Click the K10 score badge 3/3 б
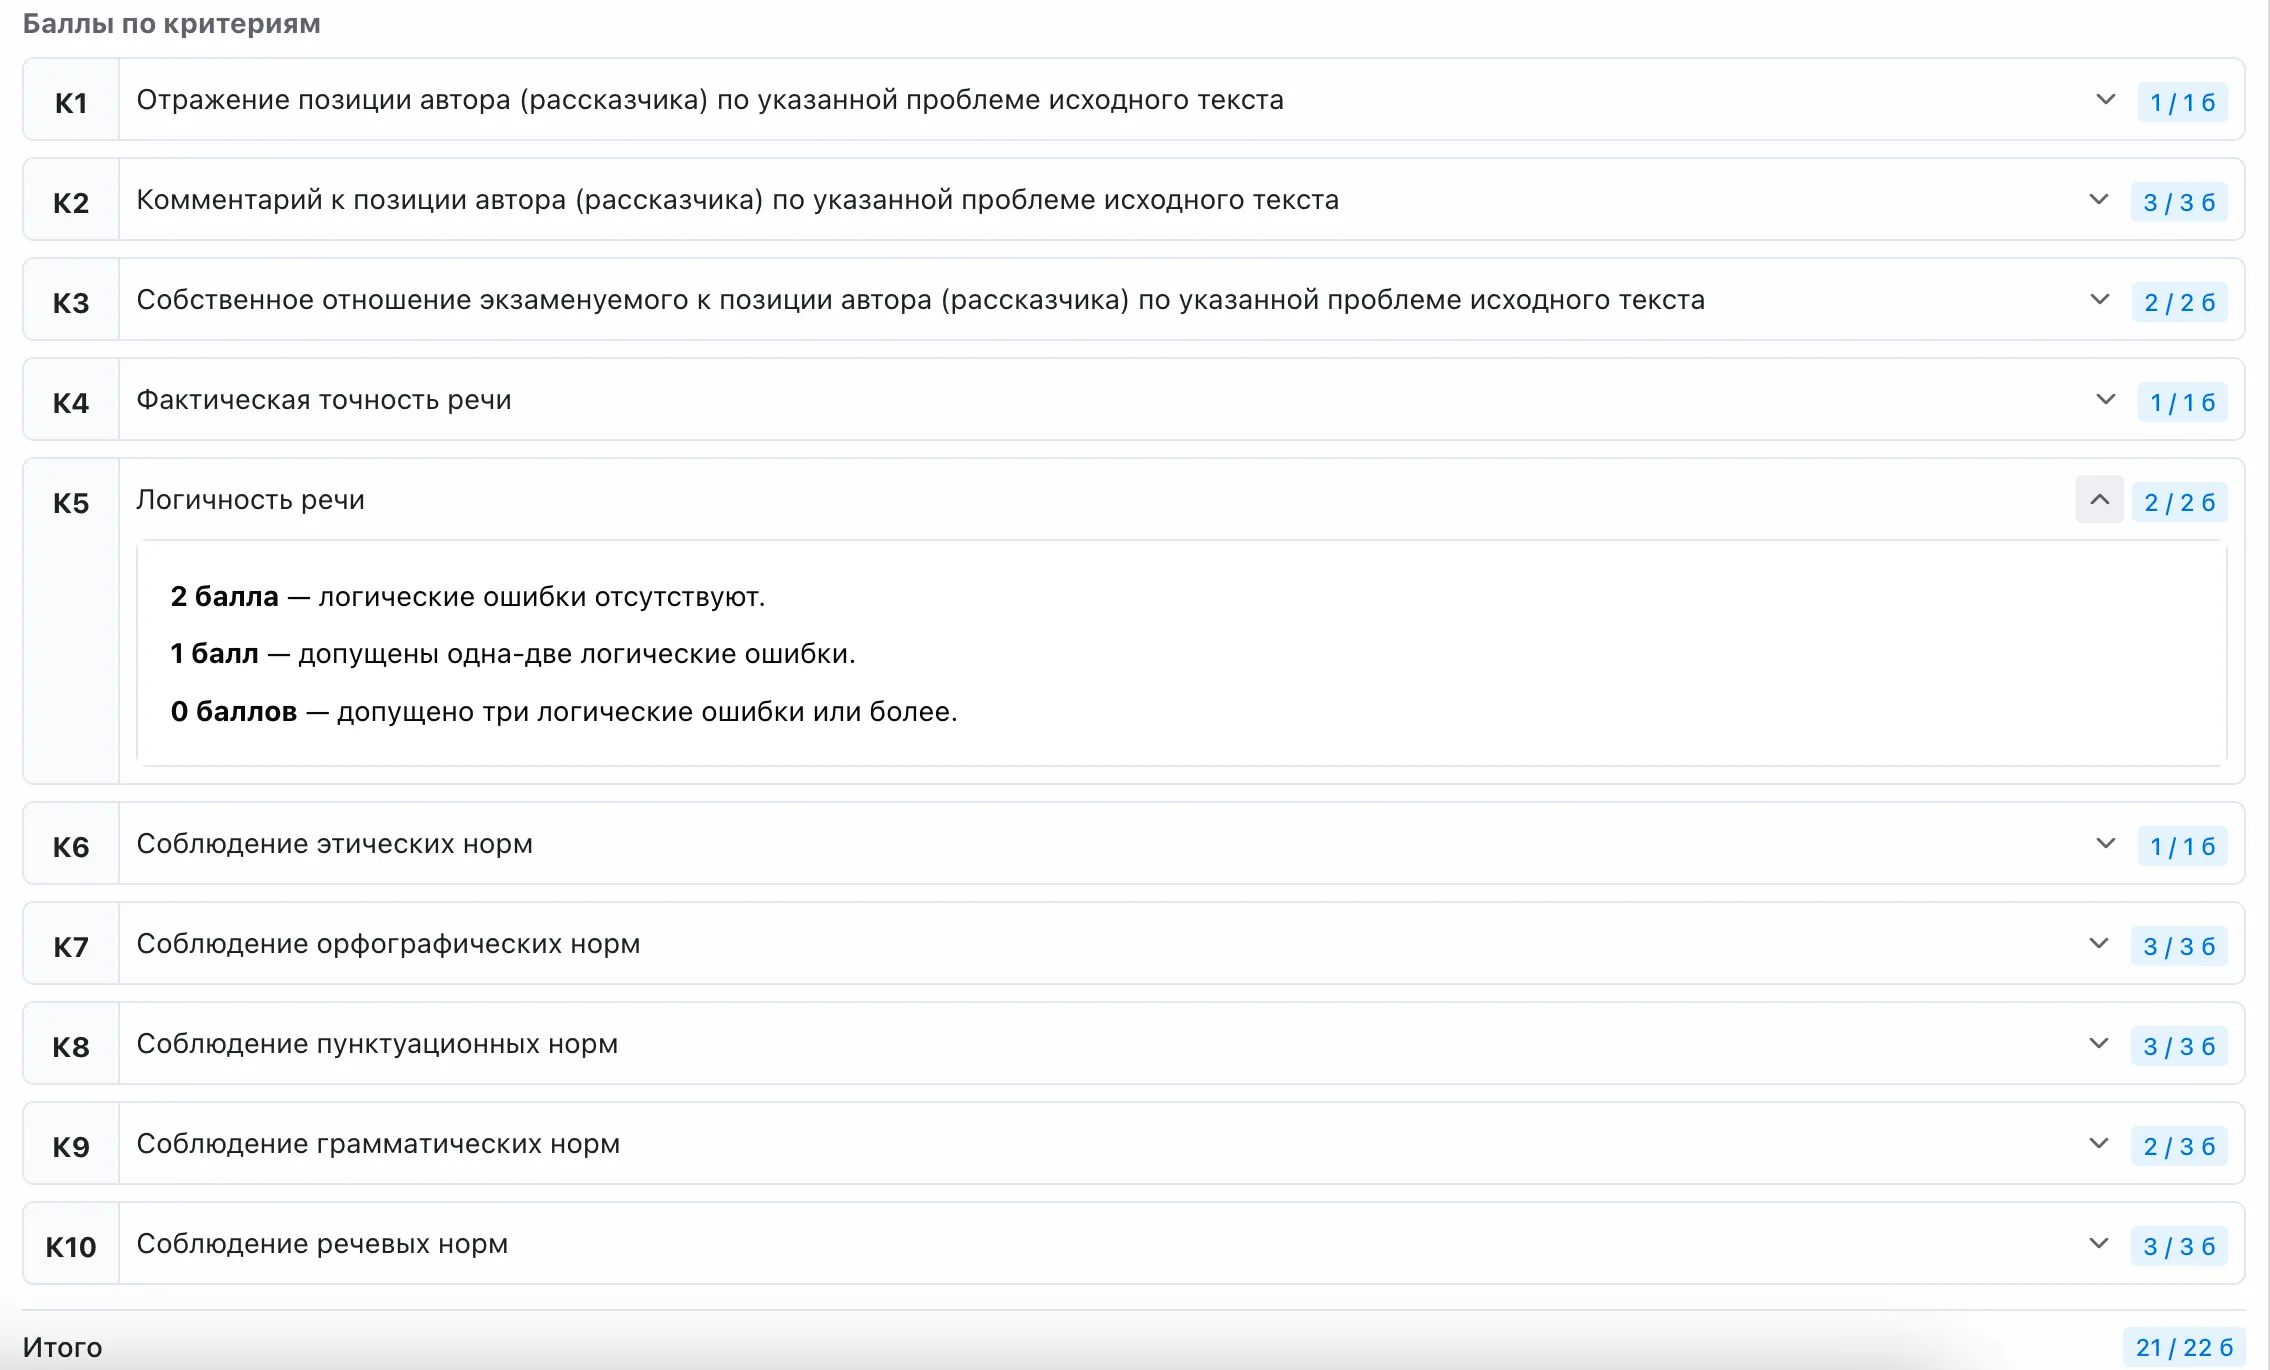This screenshot has width=2270, height=1370. click(2179, 1246)
